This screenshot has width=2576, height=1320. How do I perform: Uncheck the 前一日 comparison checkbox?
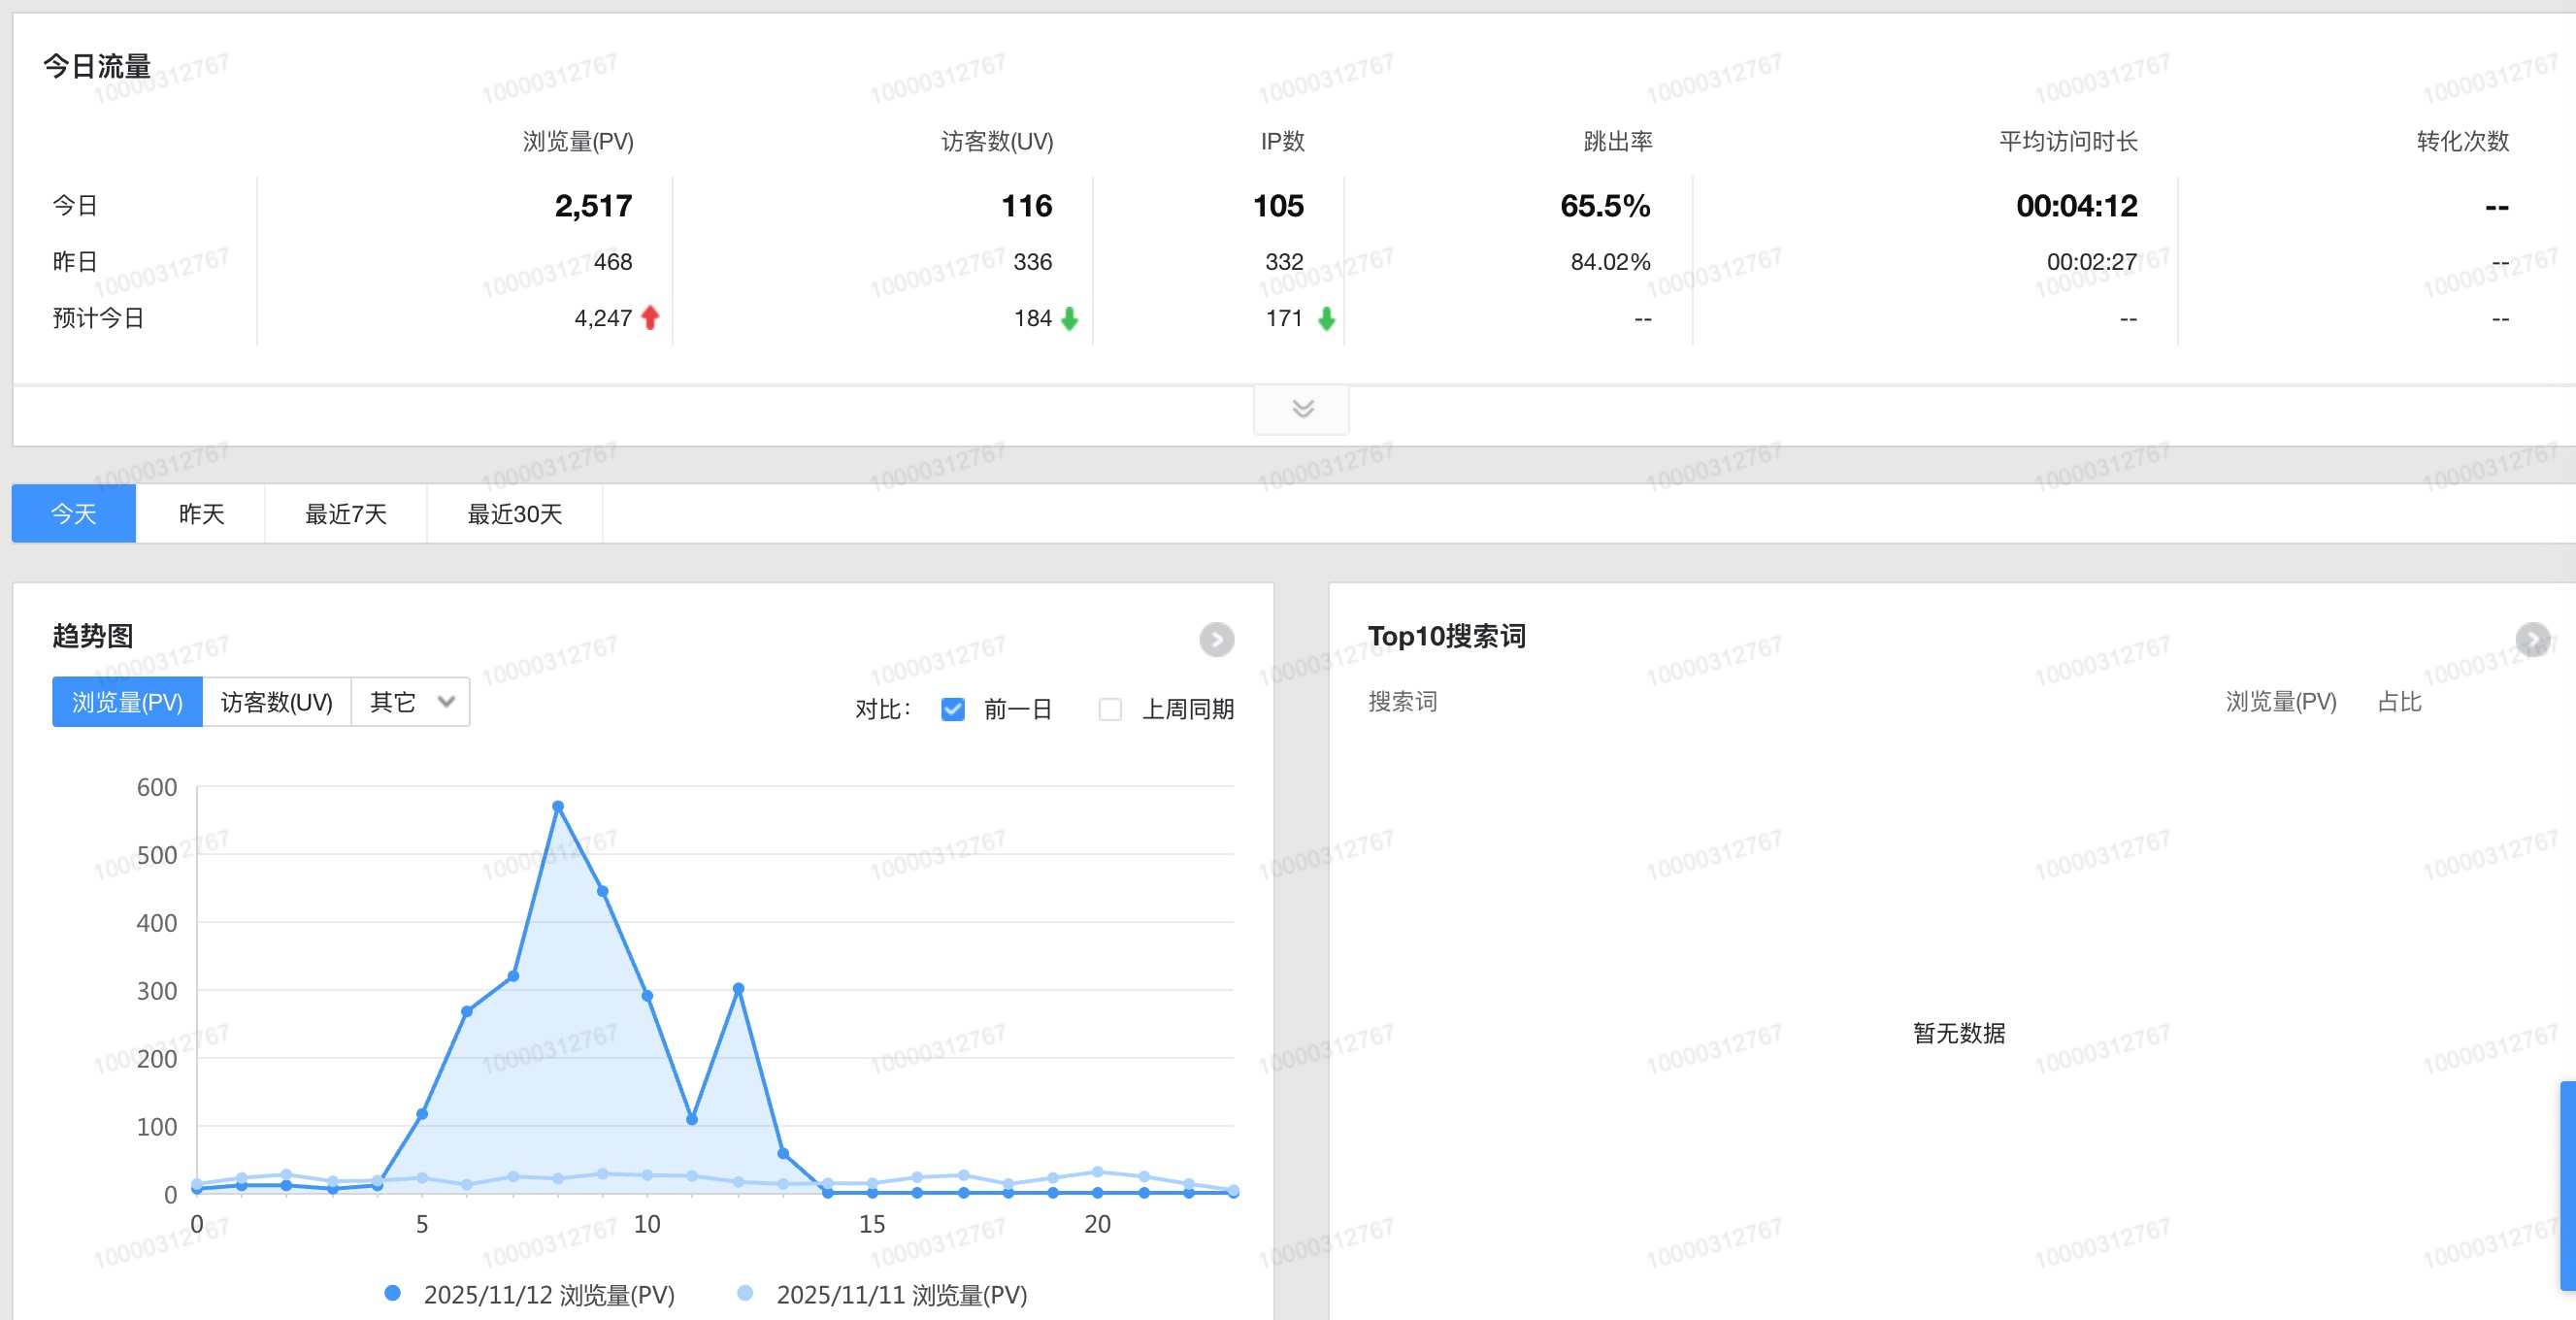tap(953, 709)
